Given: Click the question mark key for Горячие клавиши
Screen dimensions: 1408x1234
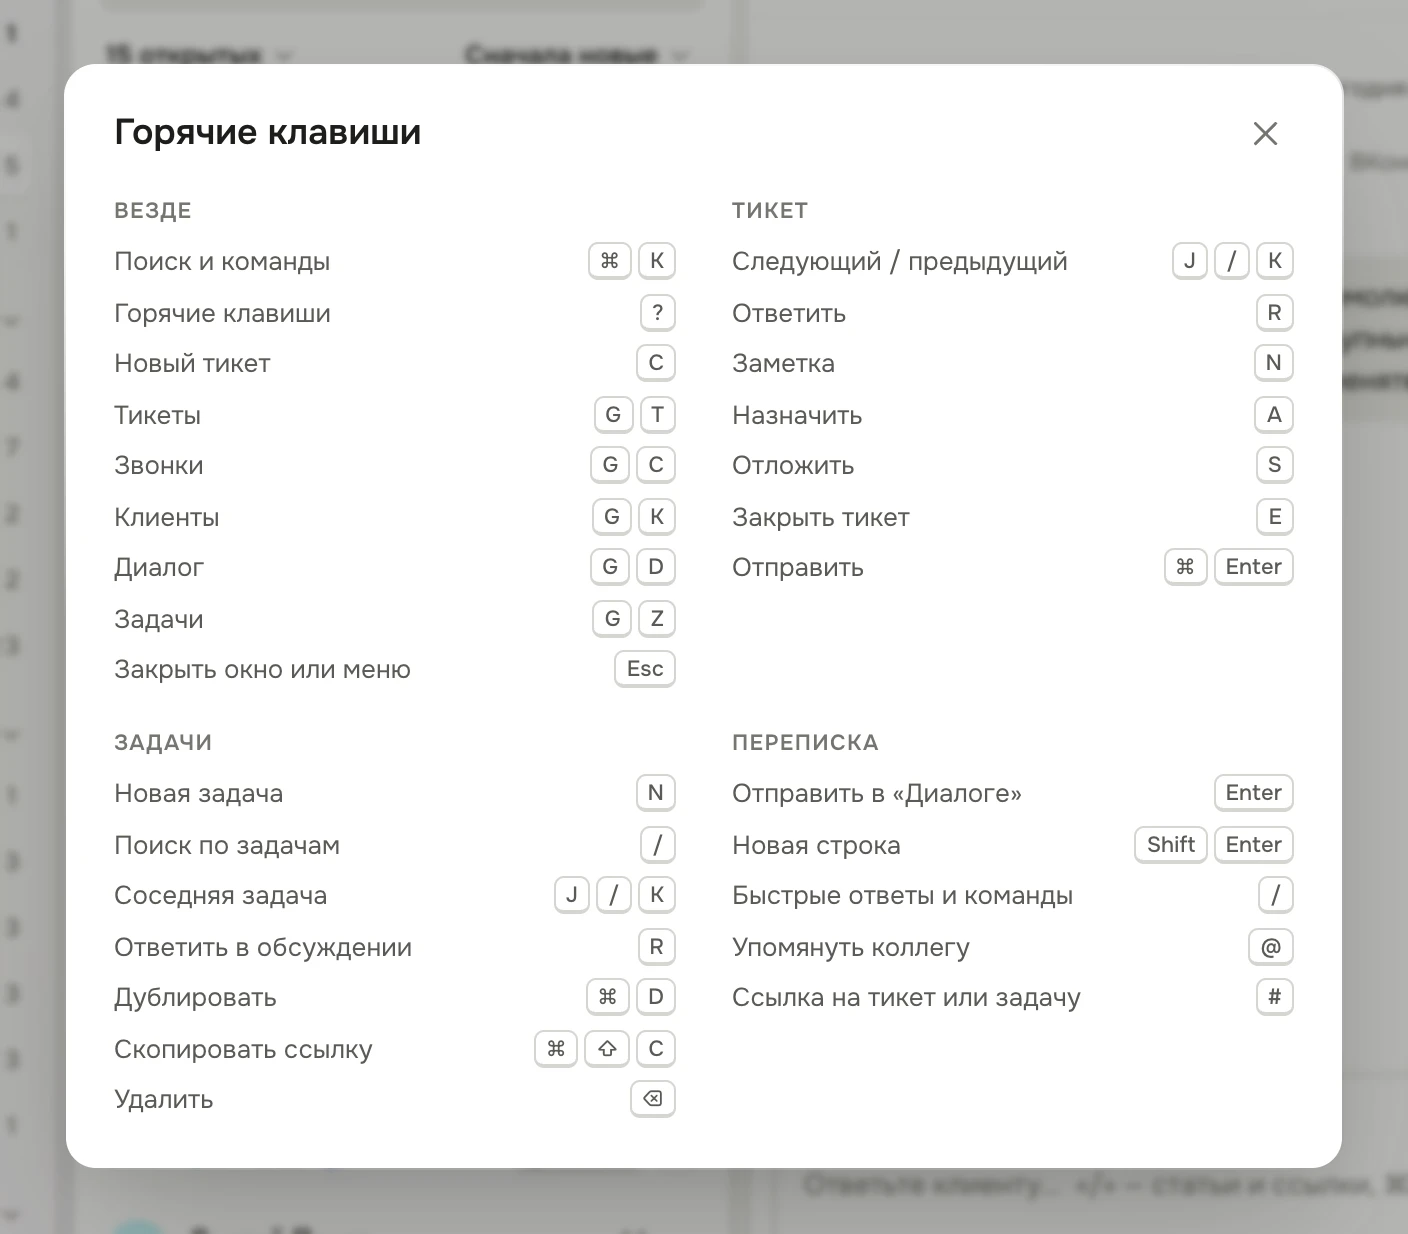Looking at the screenshot, I should click(657, 313).
